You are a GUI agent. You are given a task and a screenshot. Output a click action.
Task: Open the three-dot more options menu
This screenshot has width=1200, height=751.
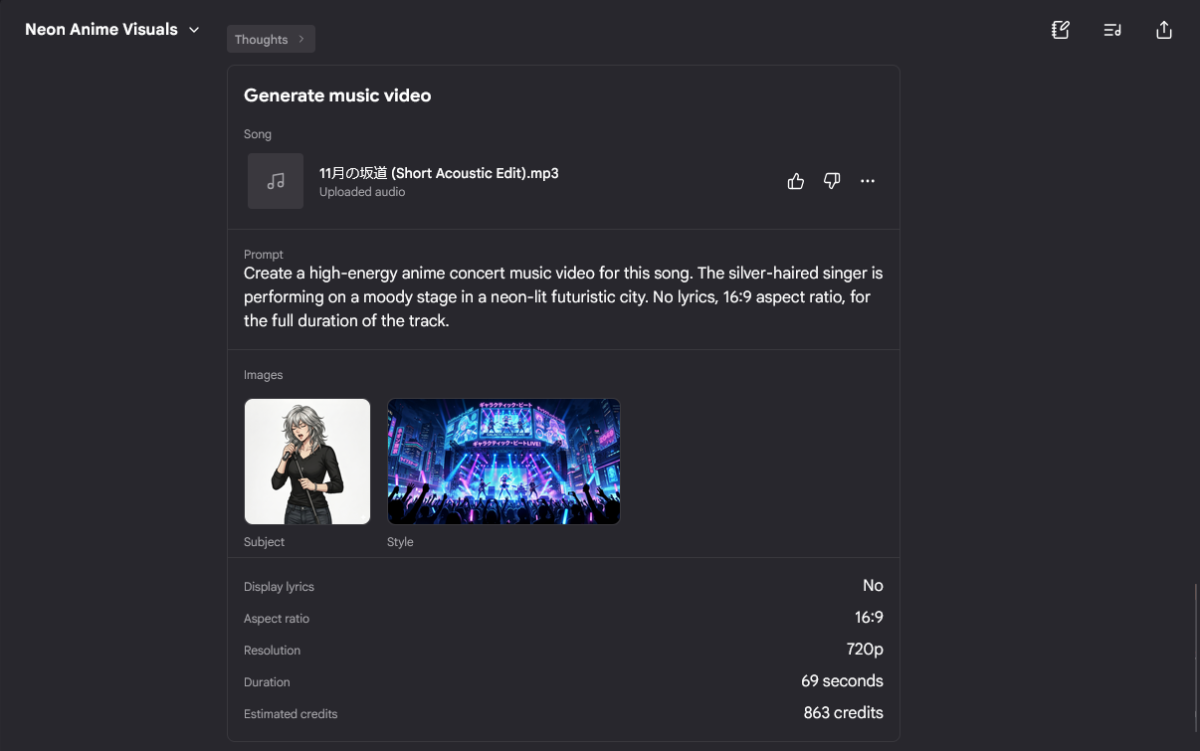[x=868, y=181]
